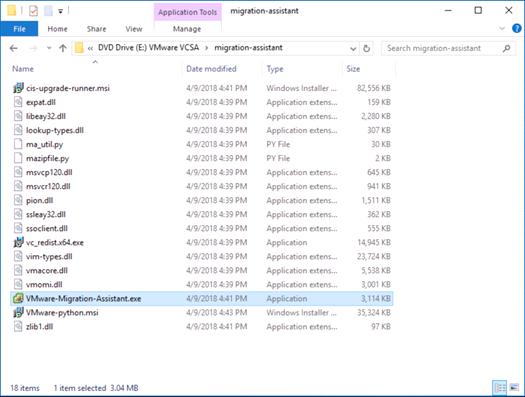525x397 pixels.
Task: Click the ssleay32.dll file icon
Action: [x=18, y=215]
